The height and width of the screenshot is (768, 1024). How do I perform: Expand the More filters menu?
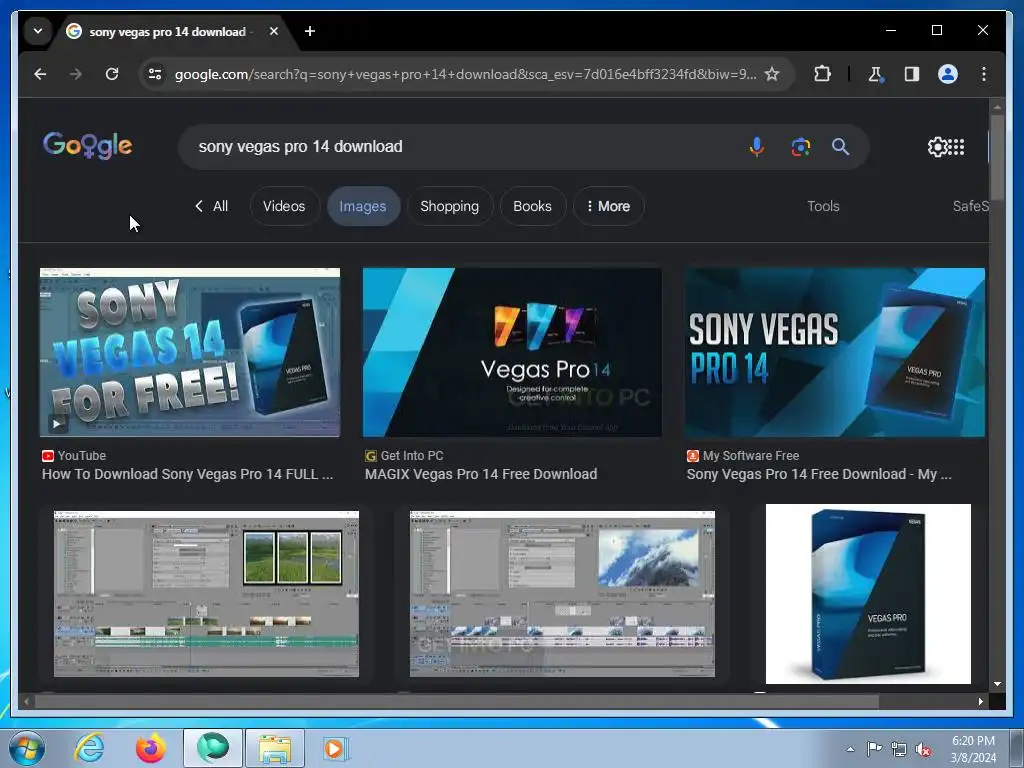608,206
